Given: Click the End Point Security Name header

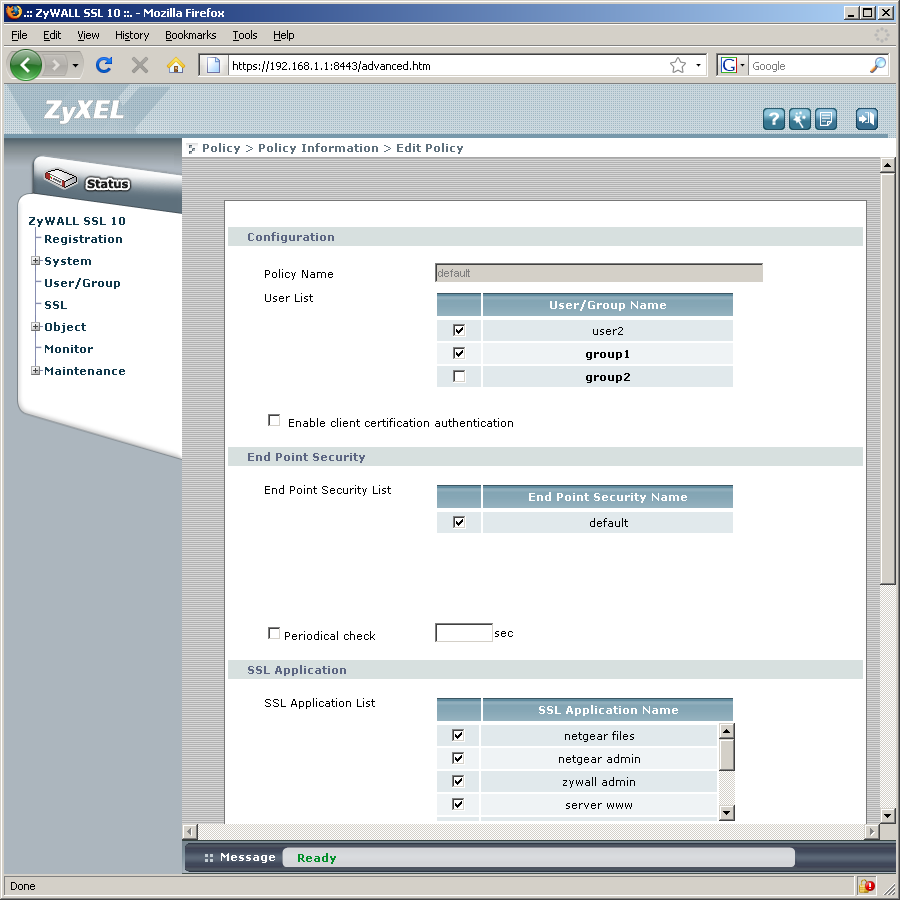Looking at the screenshot, I should (607, 496).
